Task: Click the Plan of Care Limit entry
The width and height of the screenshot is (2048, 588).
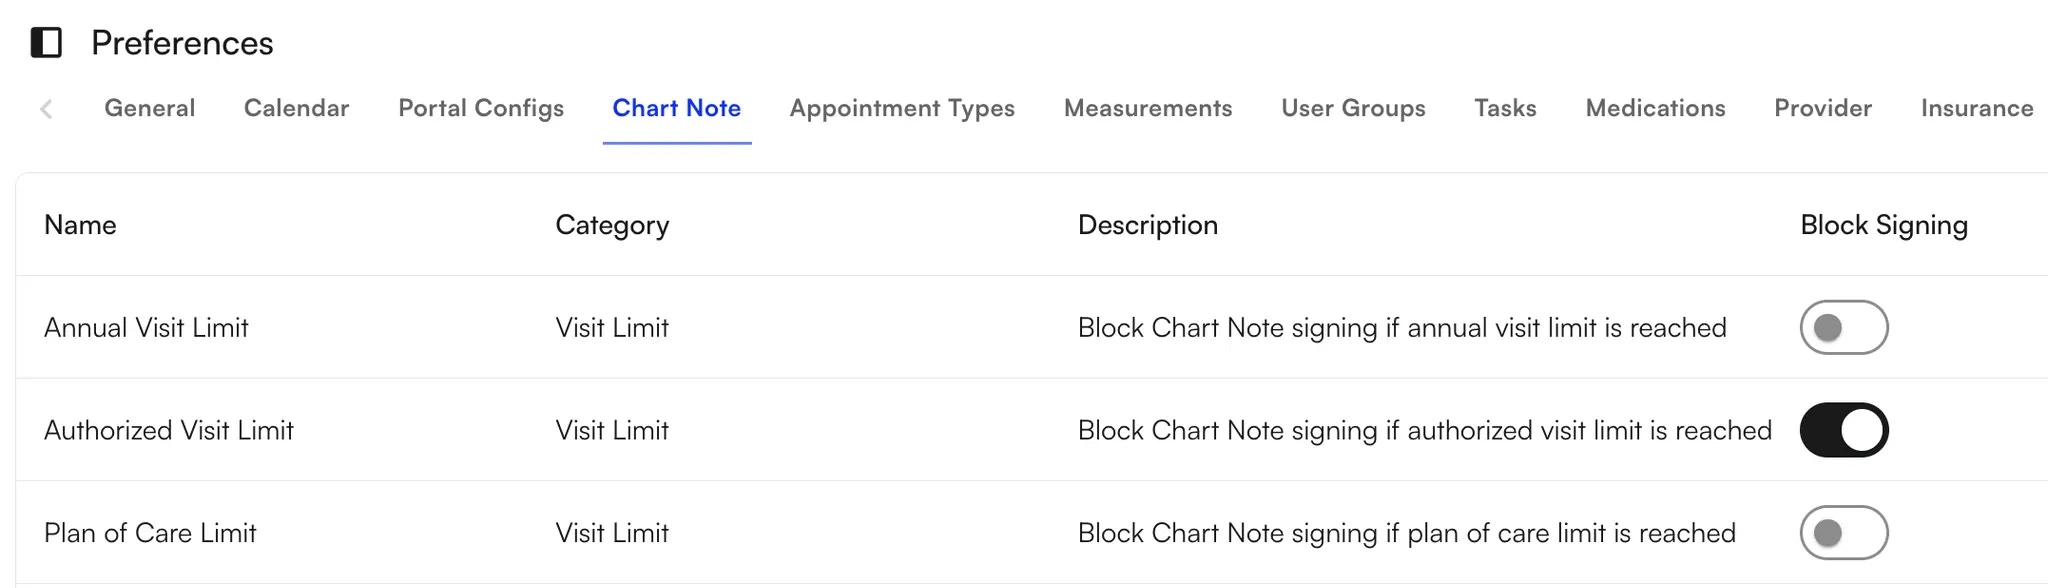Action: pos(151,533)
